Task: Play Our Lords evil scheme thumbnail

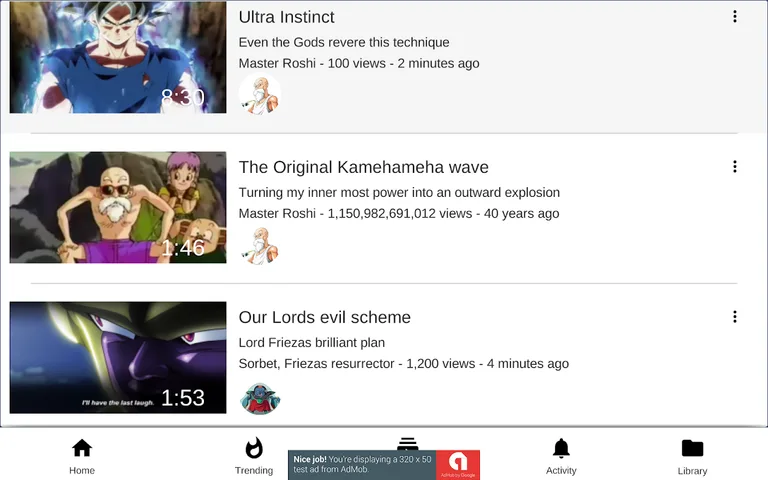Action: tap(118, 358)
